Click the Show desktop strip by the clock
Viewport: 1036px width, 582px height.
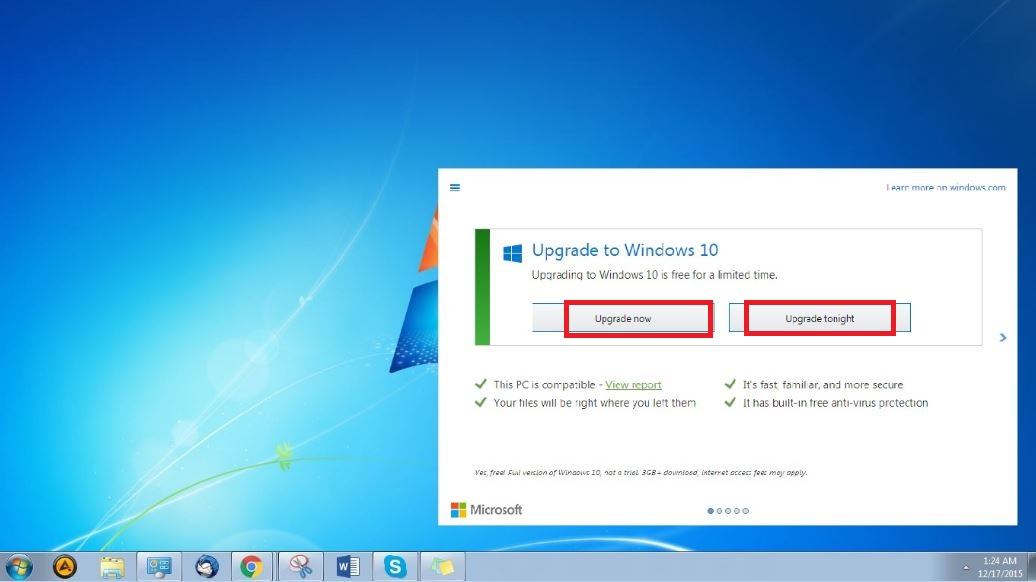pos(1031,567)
